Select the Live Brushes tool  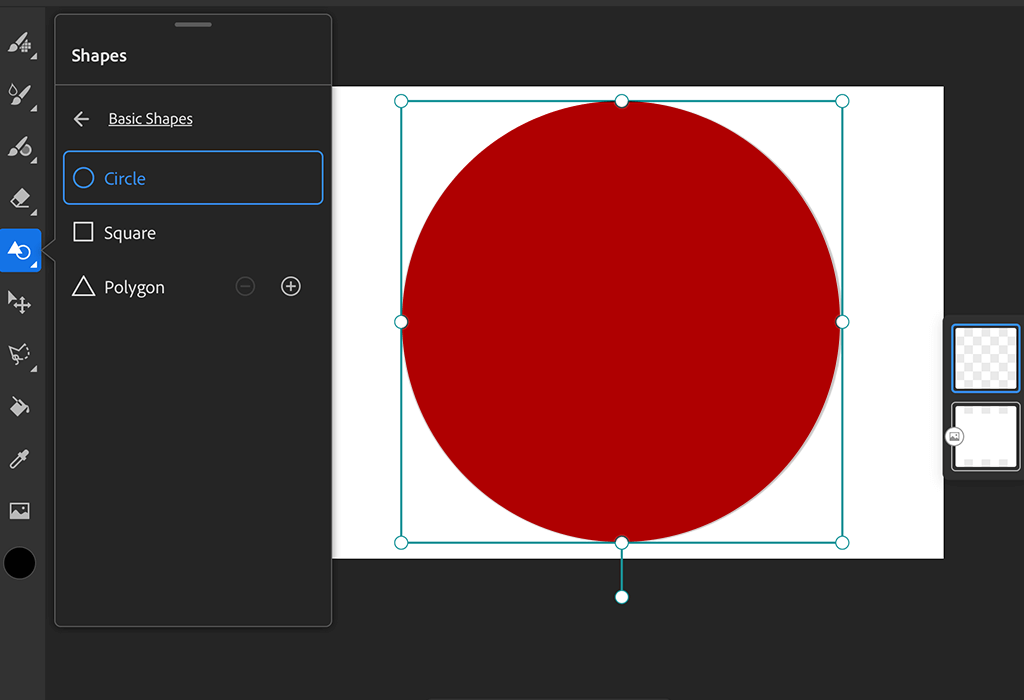(x=20, y=96)
